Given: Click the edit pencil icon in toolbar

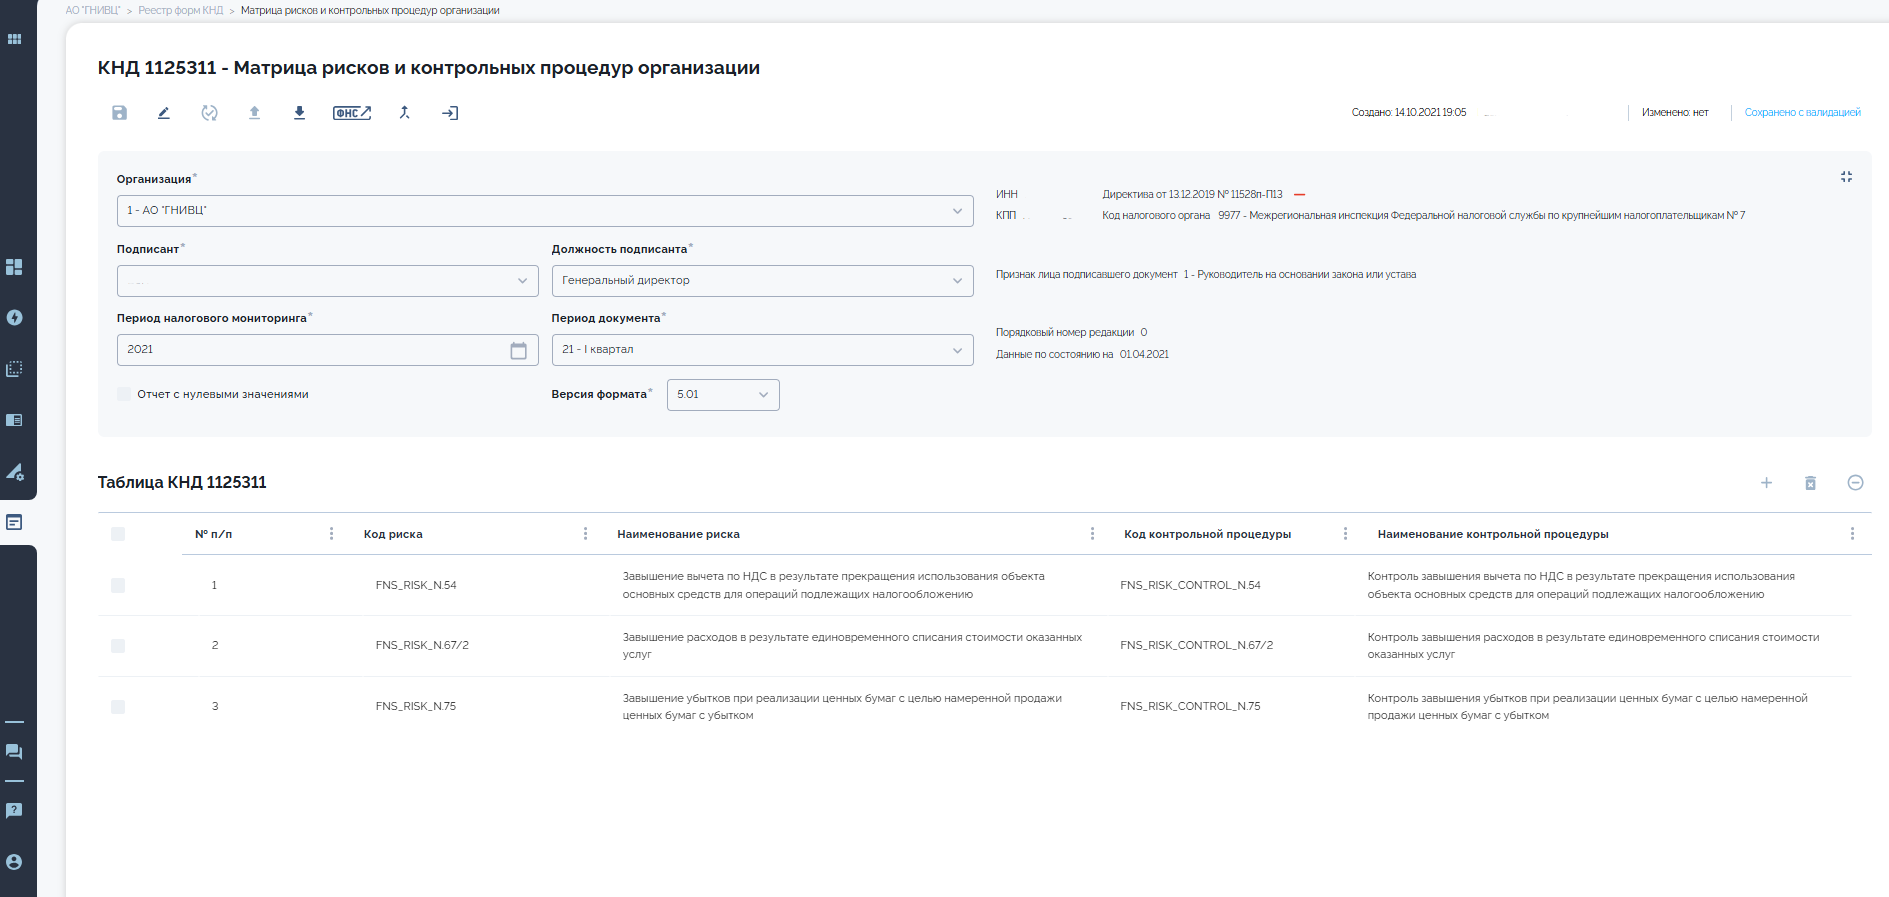Looking at the screenshot, I should pyautogui.click(x=164, y=113).
